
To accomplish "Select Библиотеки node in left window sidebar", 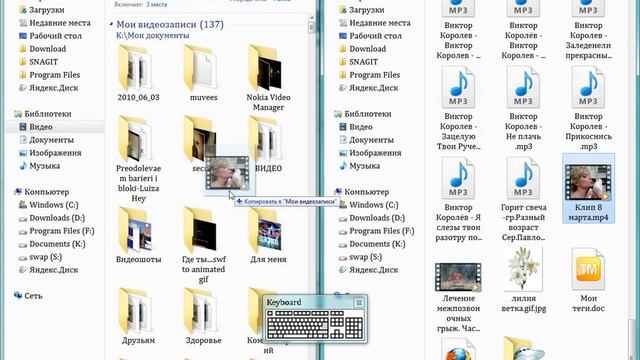I will click(x=42, y=114).
